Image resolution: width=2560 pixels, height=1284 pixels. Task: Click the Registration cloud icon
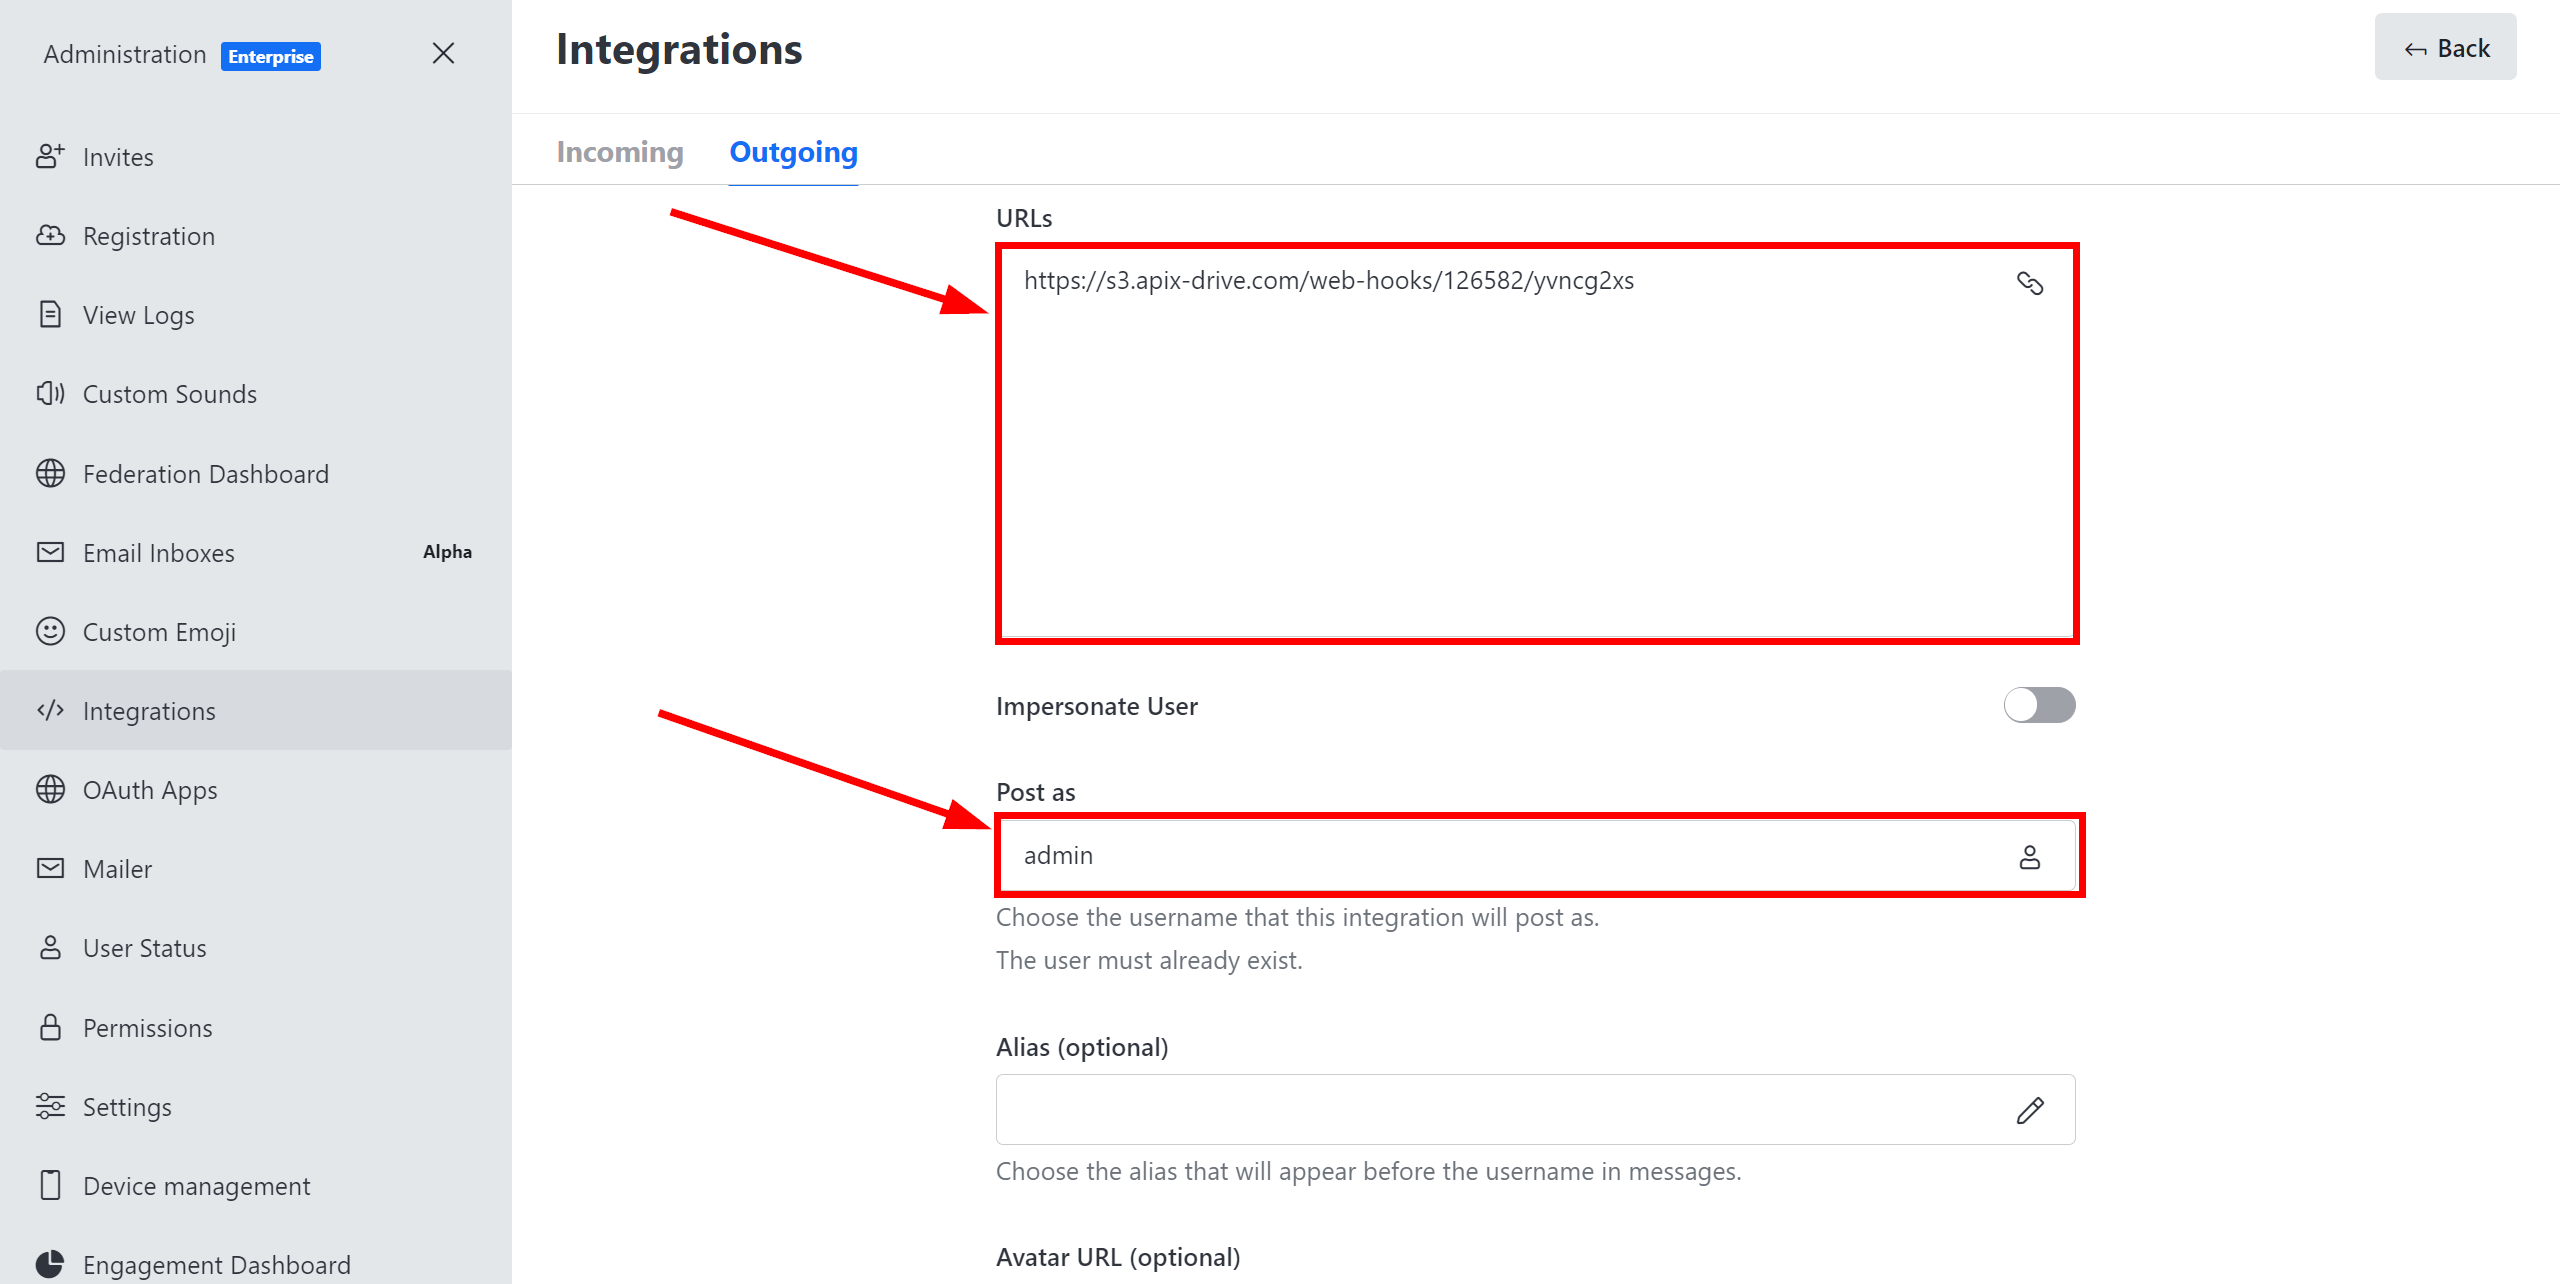click(50, 235)
